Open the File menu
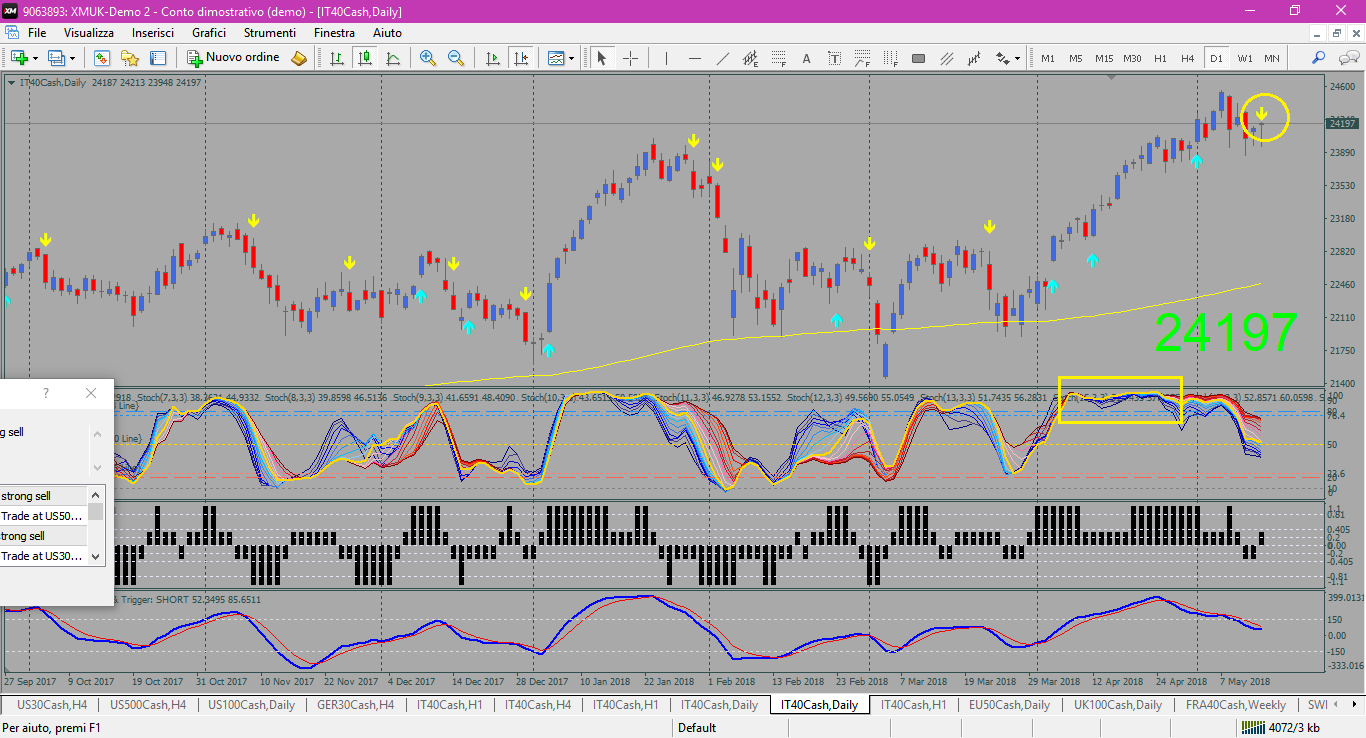The height and width of the screenshot is (738, 1366). tap(37, 33)
